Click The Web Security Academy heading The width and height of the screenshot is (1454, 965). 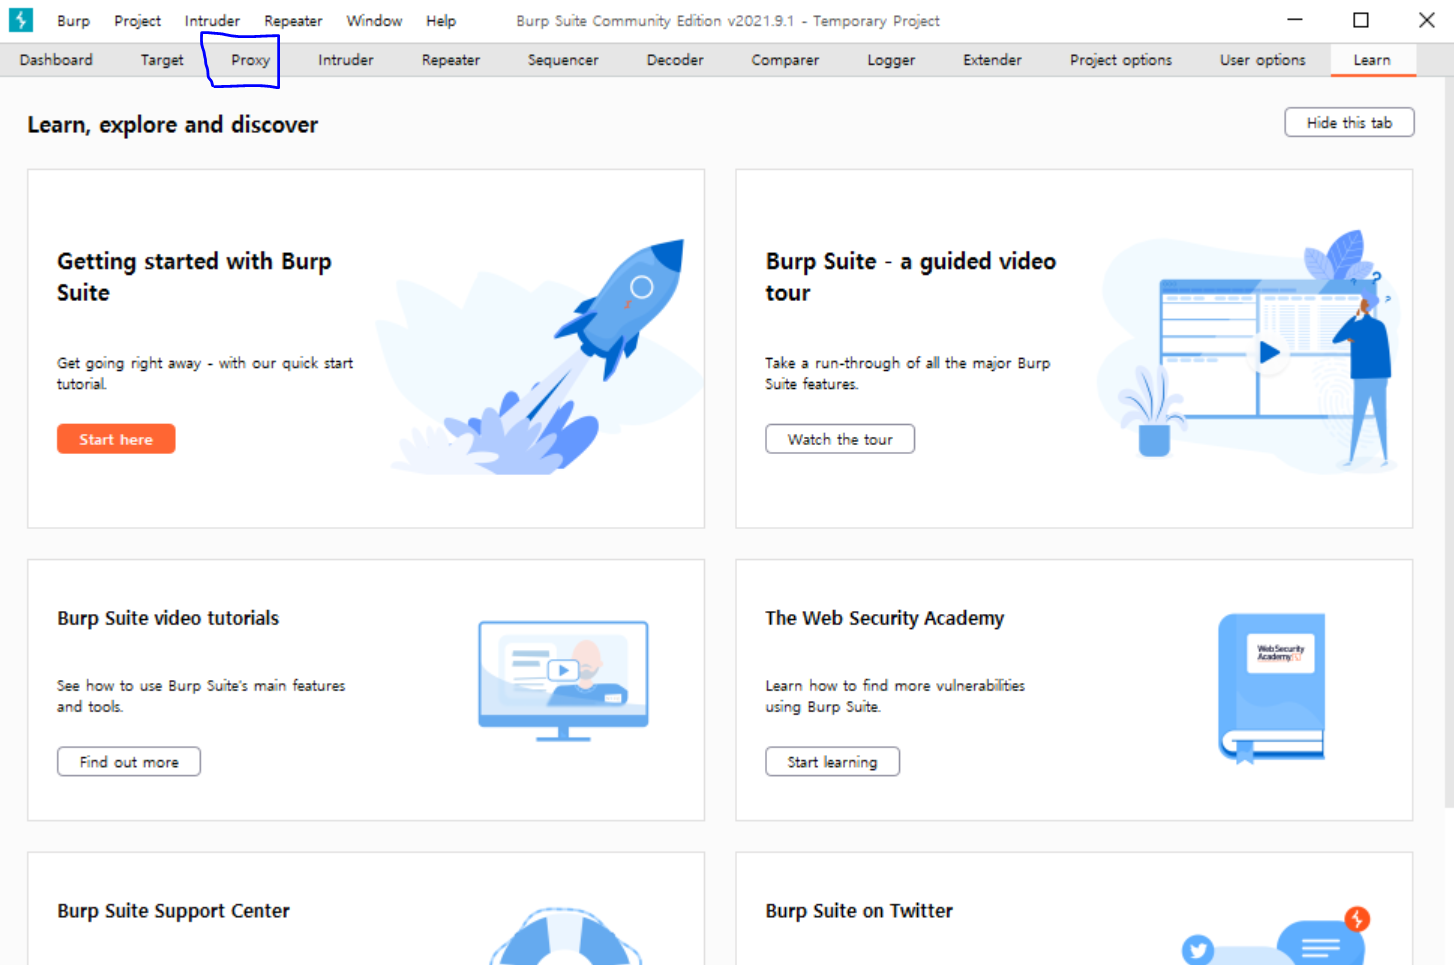click(x=885, y=618)
